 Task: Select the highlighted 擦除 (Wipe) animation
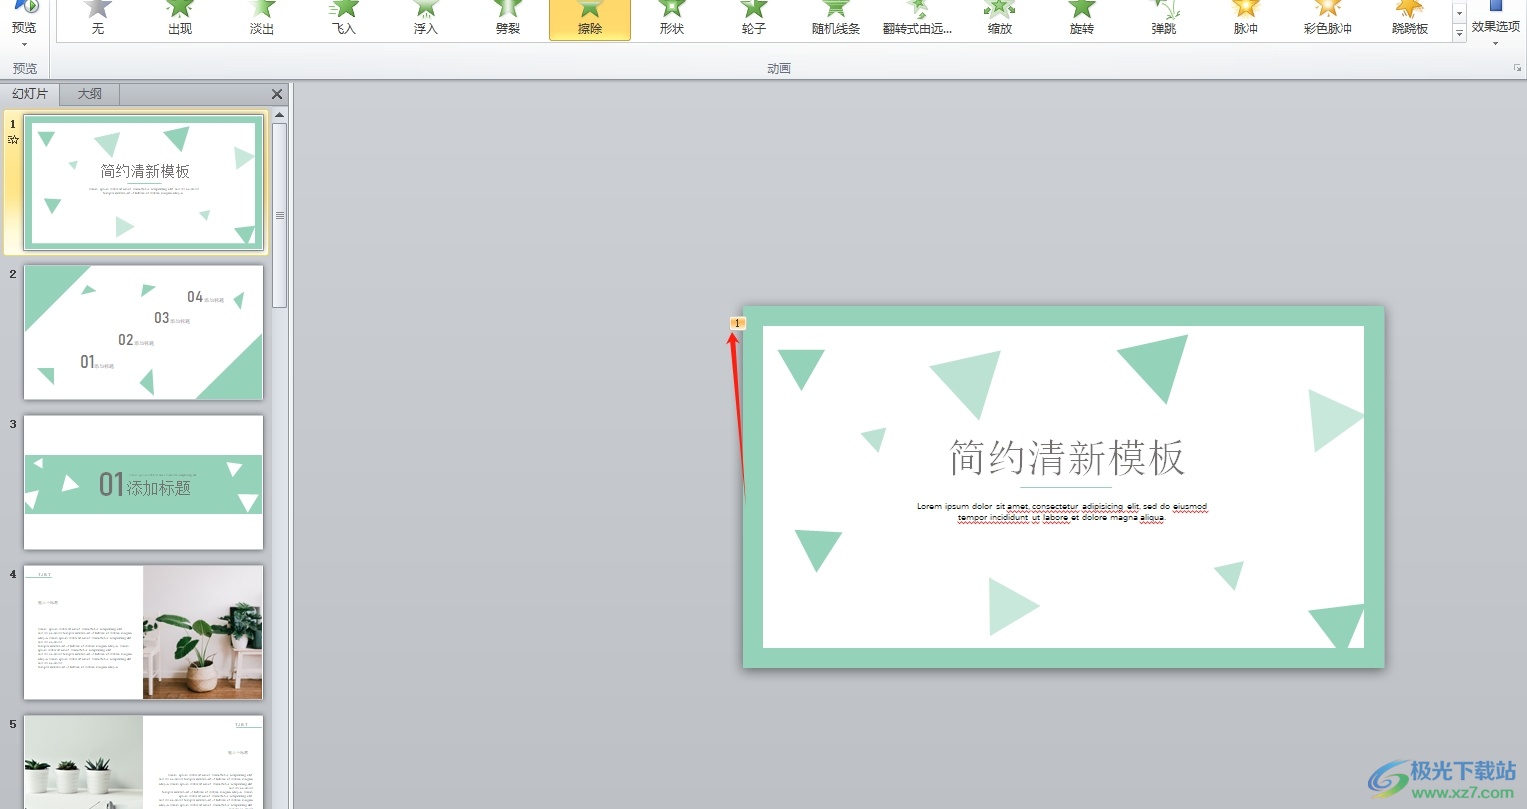tap(590, 19)
